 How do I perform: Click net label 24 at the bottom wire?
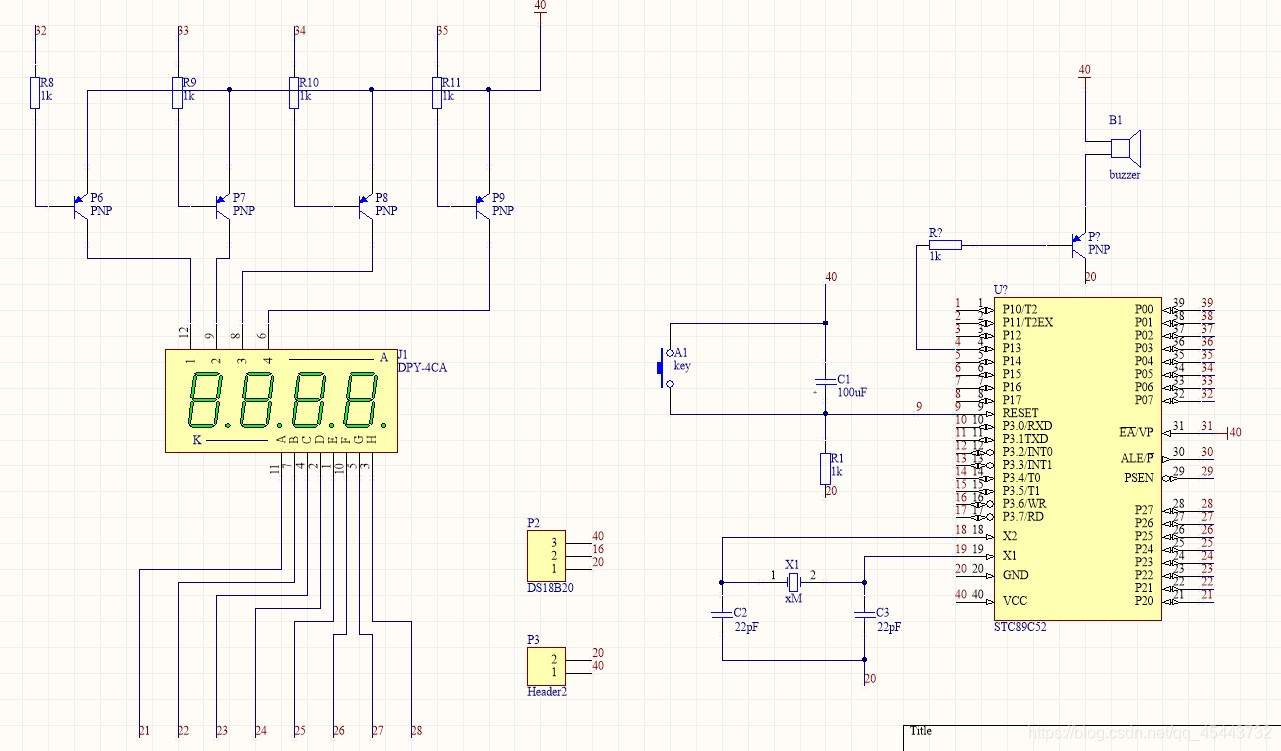pos(261,731)
